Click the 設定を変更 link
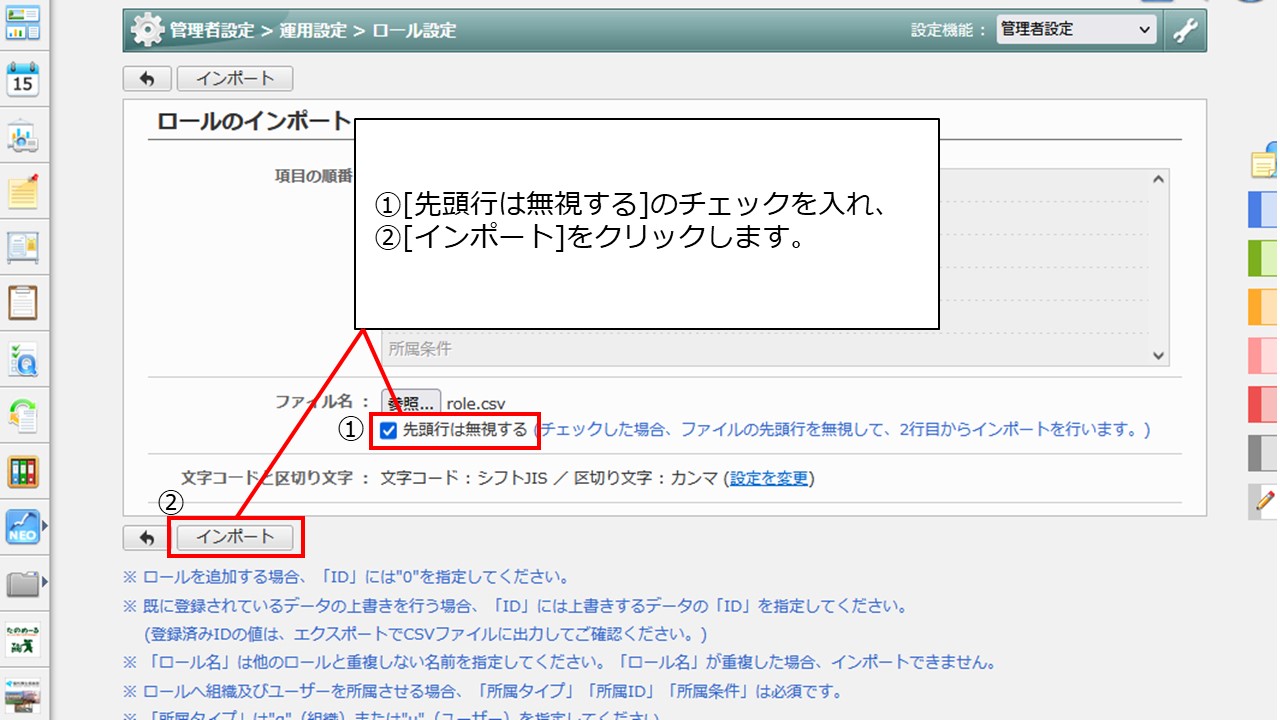 (x=769, y=478)
